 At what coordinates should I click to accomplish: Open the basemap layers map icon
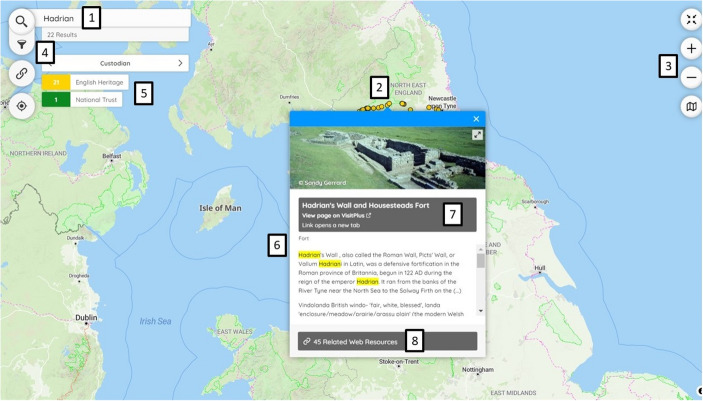(x=691, y=106)
